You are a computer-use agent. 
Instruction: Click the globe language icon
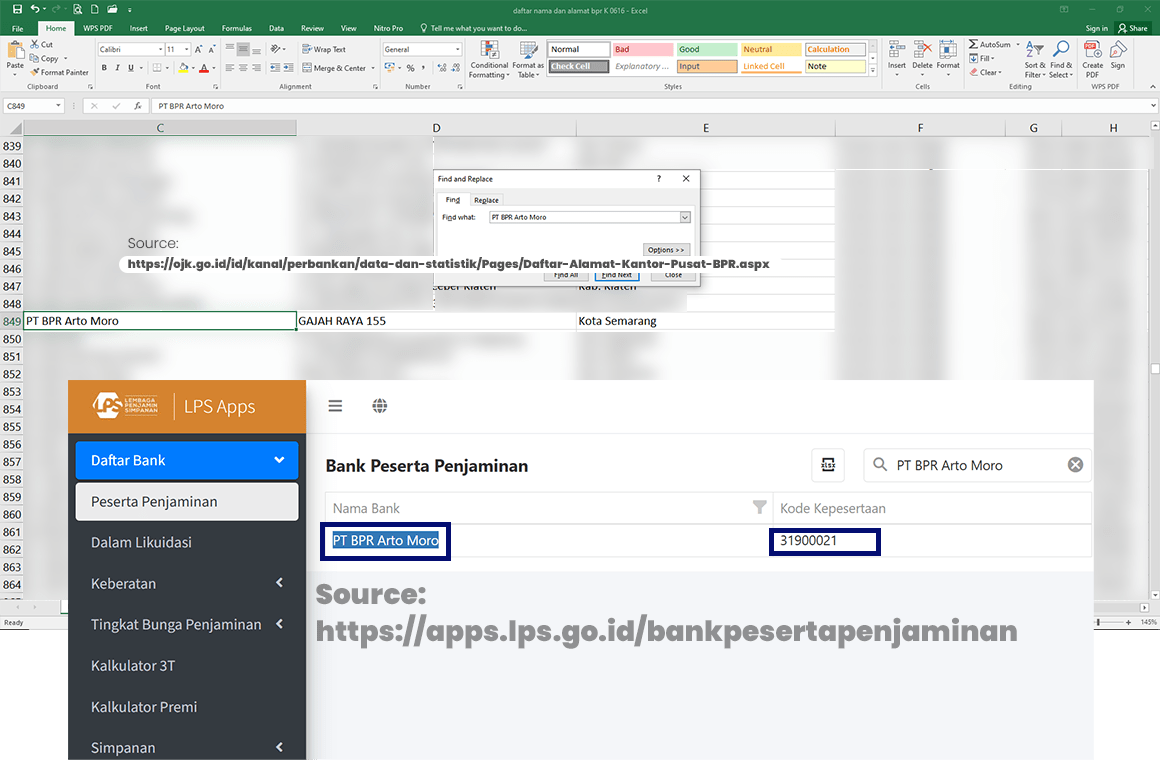(x=380, y=406)
